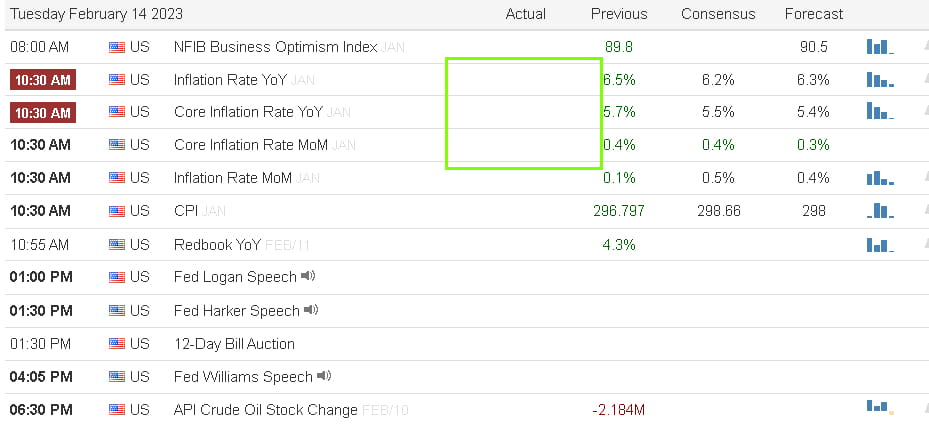Click the Actual column header

(x=525, y=14)
